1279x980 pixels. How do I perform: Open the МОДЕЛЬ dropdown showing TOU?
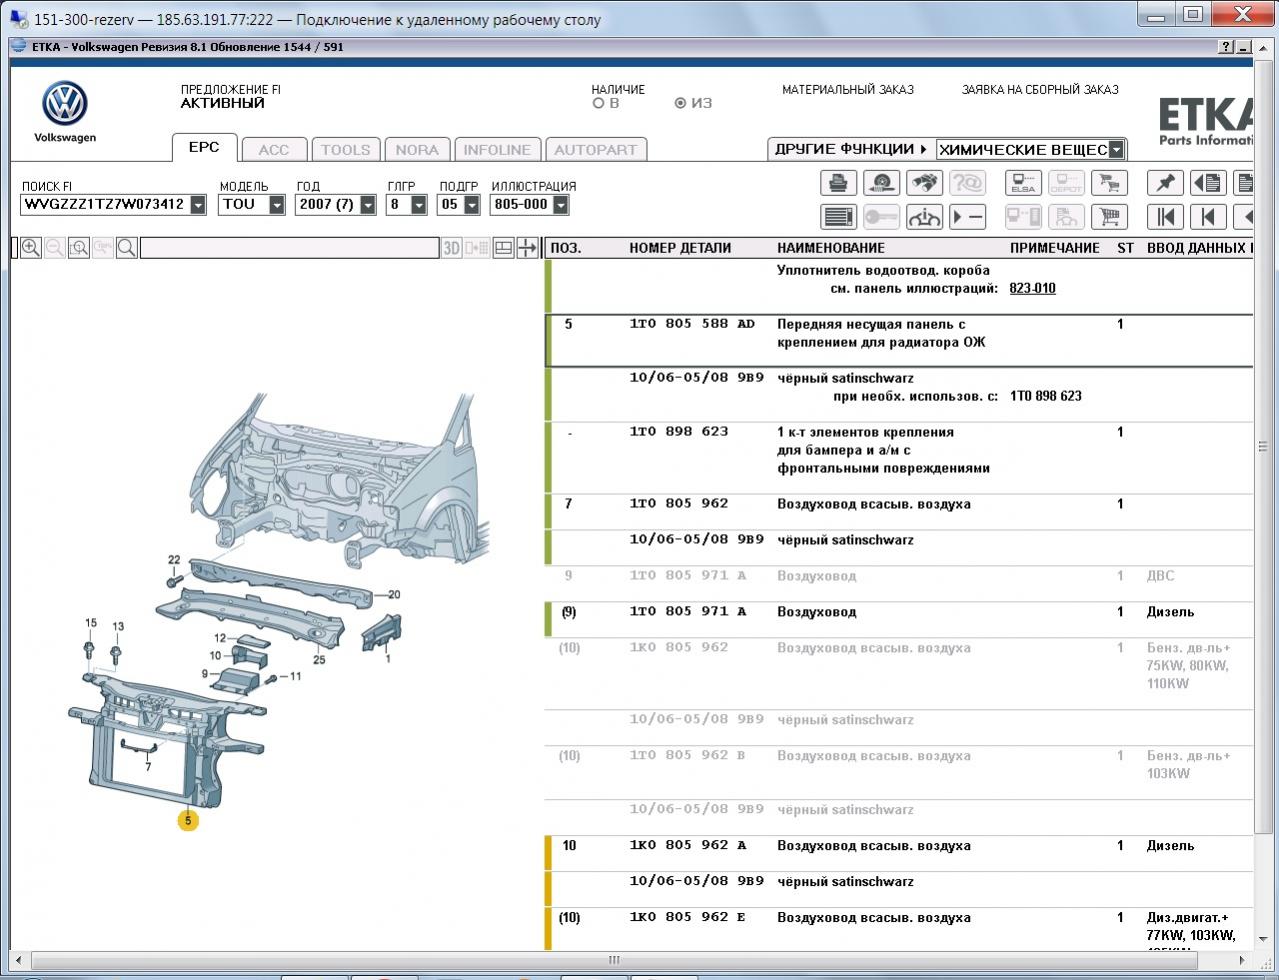pos(277,205)
